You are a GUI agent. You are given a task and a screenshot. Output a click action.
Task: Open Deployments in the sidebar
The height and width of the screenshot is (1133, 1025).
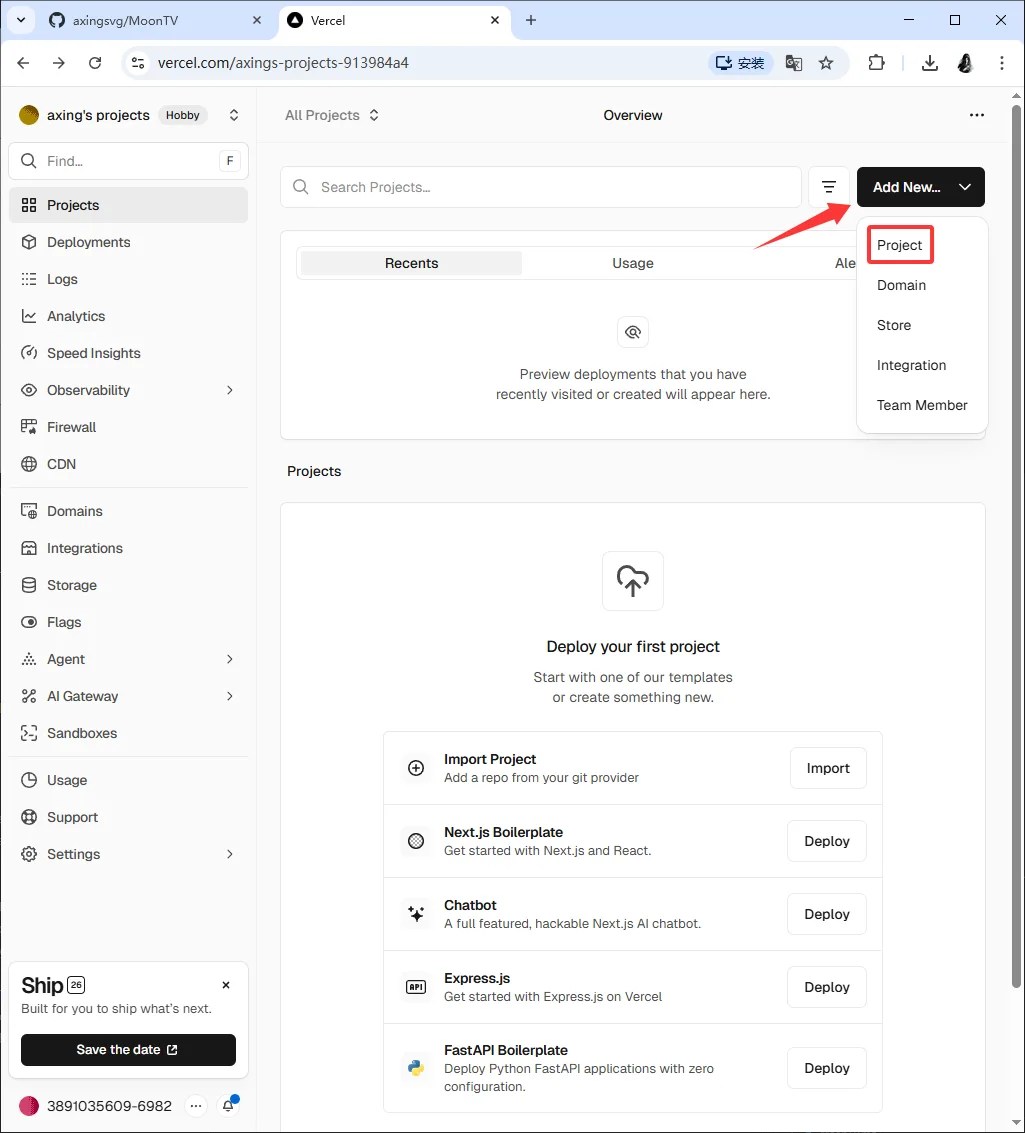click(128, 242)
